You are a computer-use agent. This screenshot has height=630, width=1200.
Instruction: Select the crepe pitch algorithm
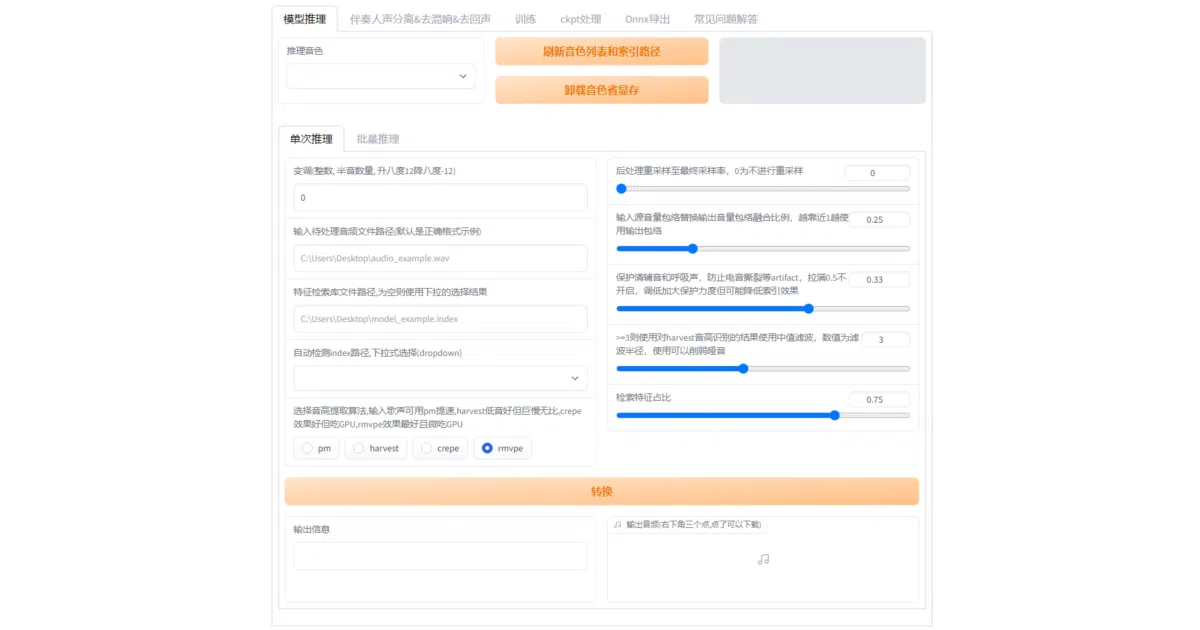[440, 448]
